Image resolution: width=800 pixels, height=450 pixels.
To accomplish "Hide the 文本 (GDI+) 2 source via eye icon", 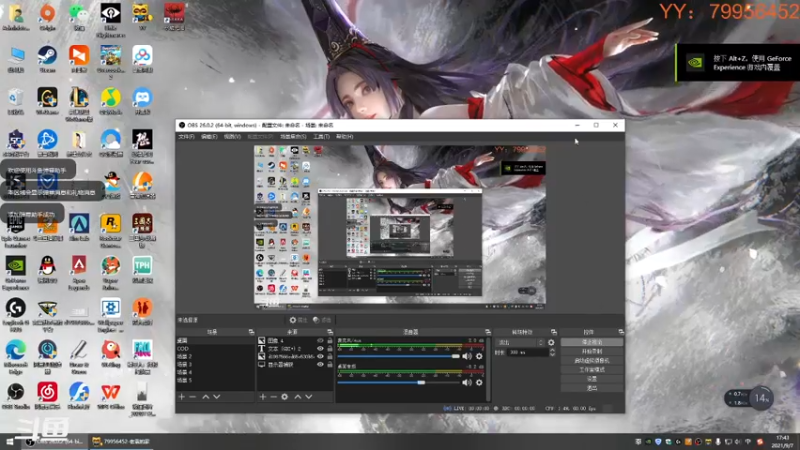I will [x=320, y=348].
